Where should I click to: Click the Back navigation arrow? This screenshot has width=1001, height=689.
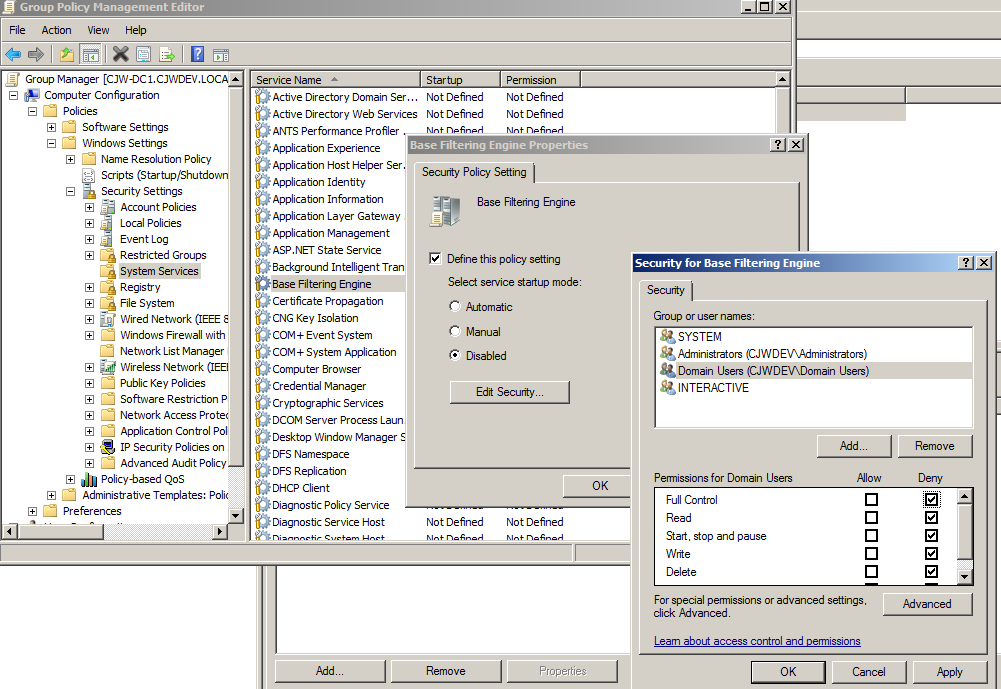(11, 54)
